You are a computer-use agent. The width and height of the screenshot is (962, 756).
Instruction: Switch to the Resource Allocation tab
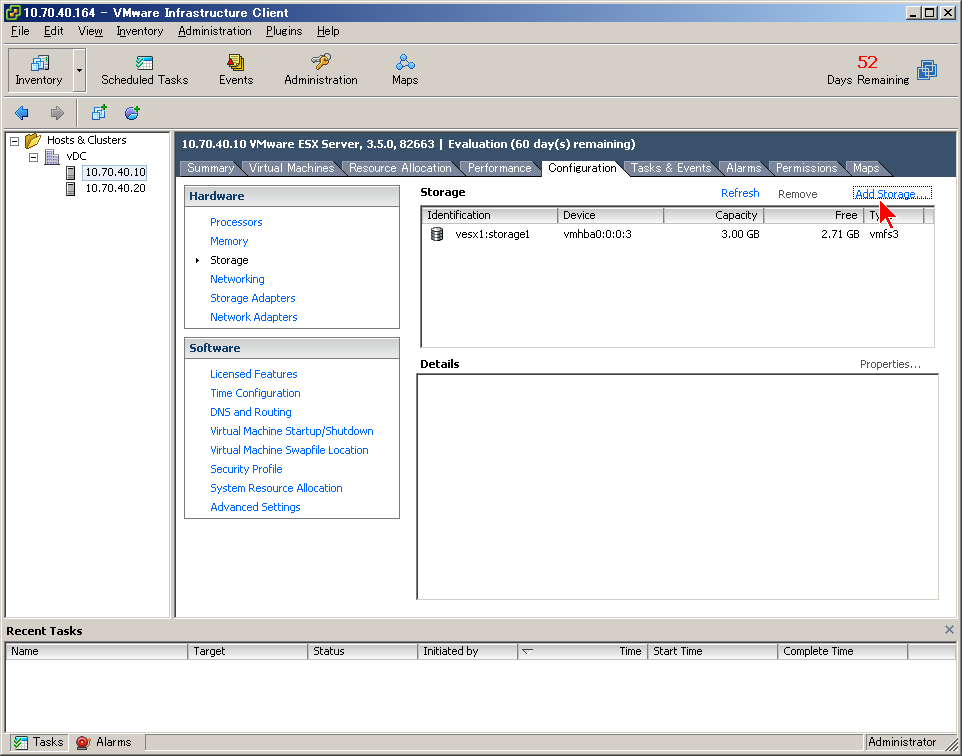(x=400, y=168)
